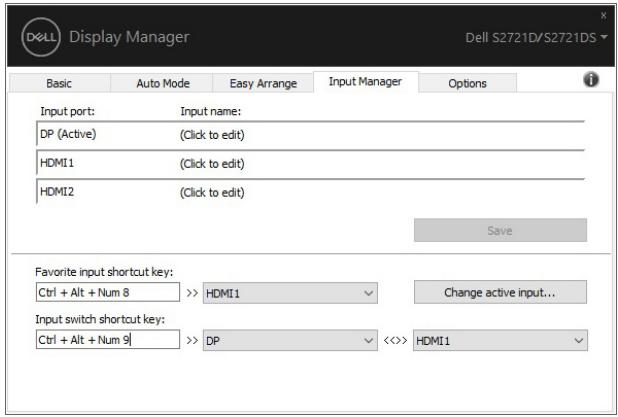
Task: Edit the input name for DP (Active)
Action: coord(212,135)
